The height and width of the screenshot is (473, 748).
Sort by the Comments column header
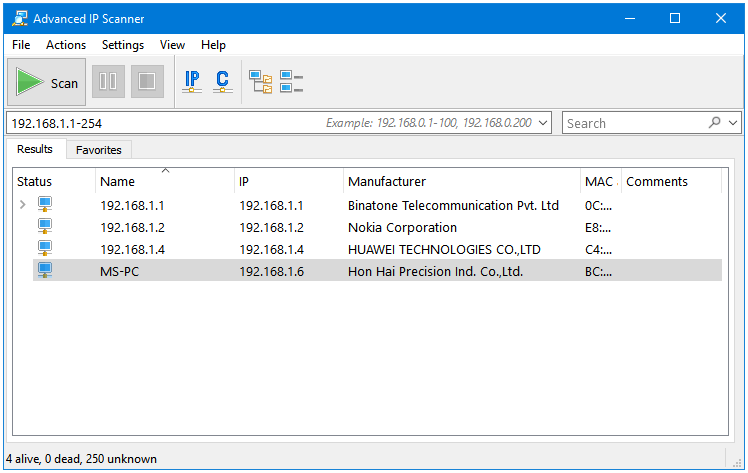pos(672,182)
